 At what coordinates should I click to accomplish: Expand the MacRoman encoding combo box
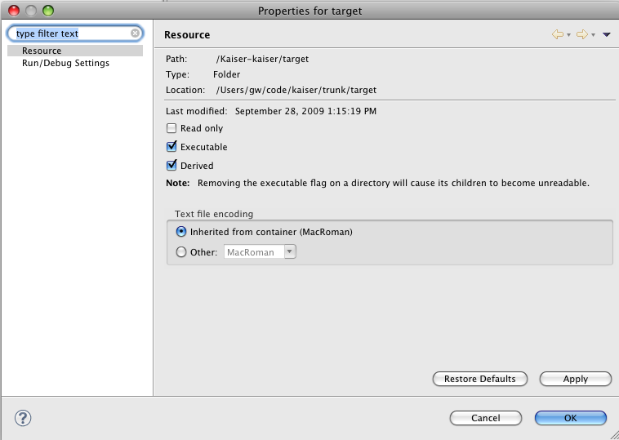[290, 252]
